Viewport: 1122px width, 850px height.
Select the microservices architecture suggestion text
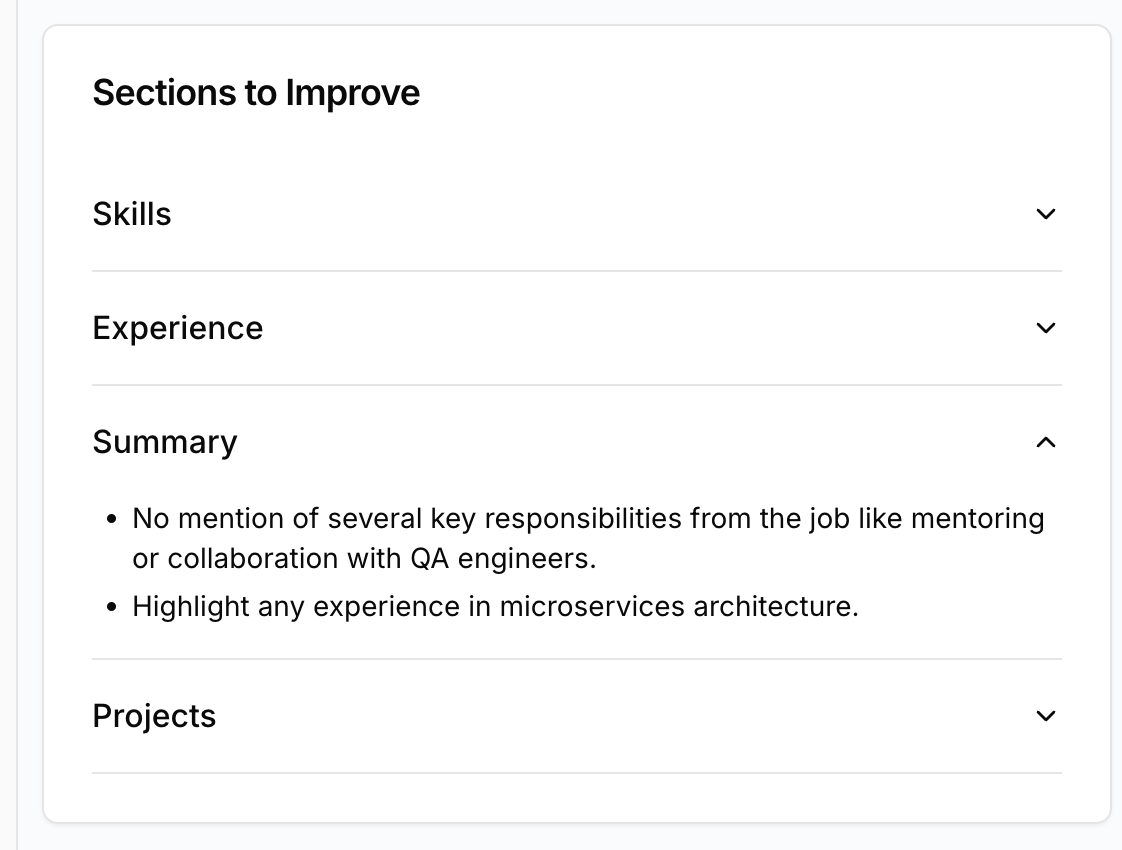click(x=495, y=607)
